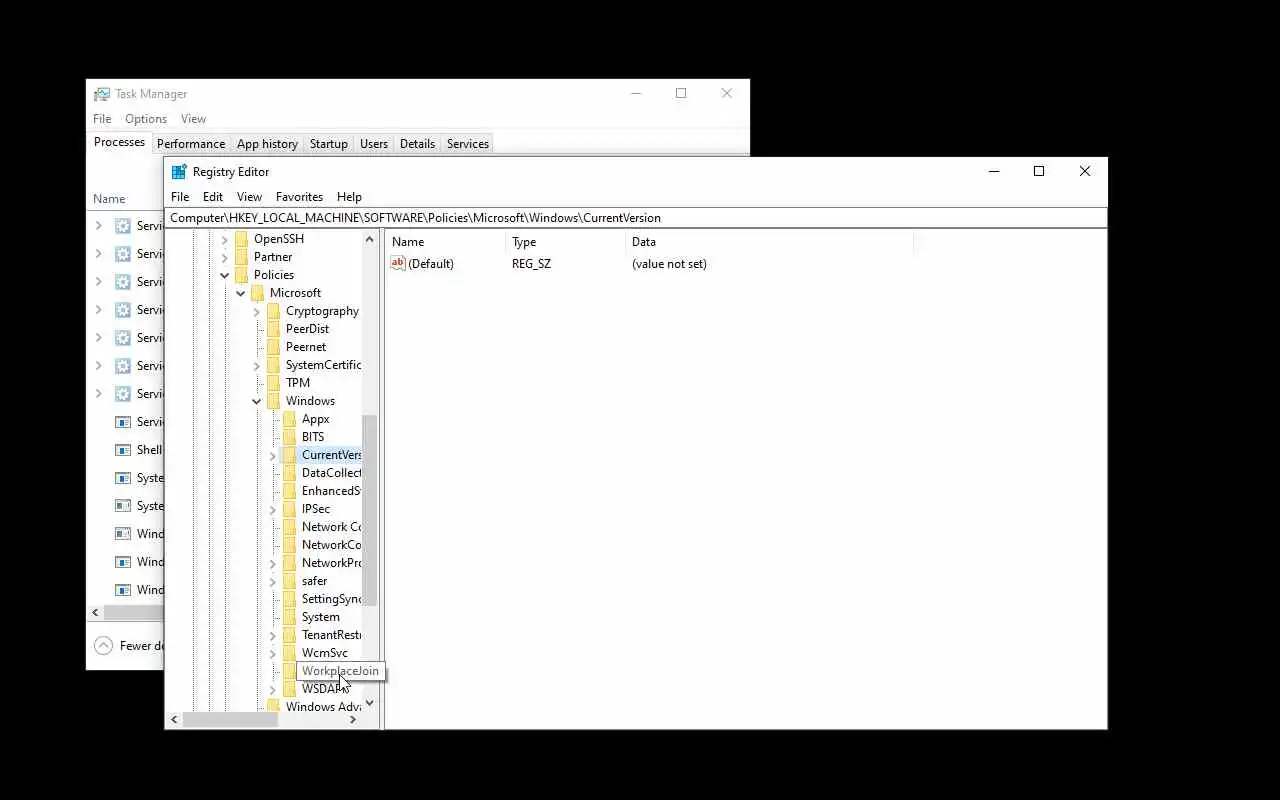Click the tree horizontal scrollbar right arrow
This screenshot has width=1280, height=800.
pyautogui.click(x=352, y=720)
